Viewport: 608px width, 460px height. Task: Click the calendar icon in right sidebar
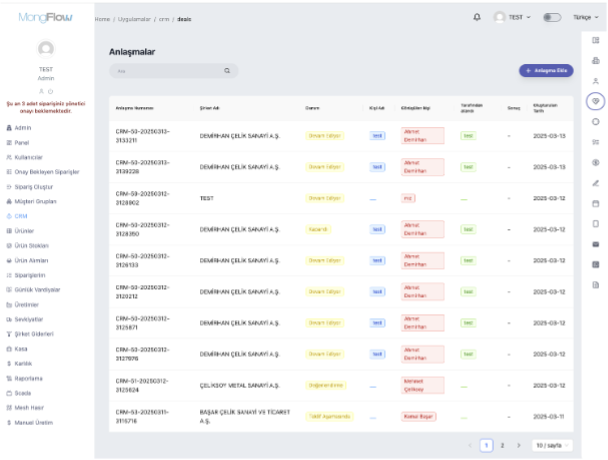coord(596,203)
